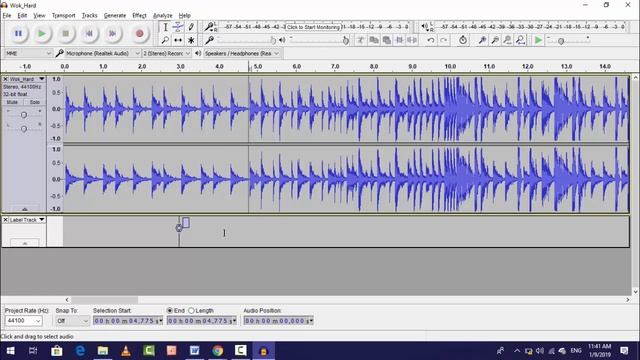Click the Pause button
The width and height of the screenshot is (640, 360).
pos(18,33)
